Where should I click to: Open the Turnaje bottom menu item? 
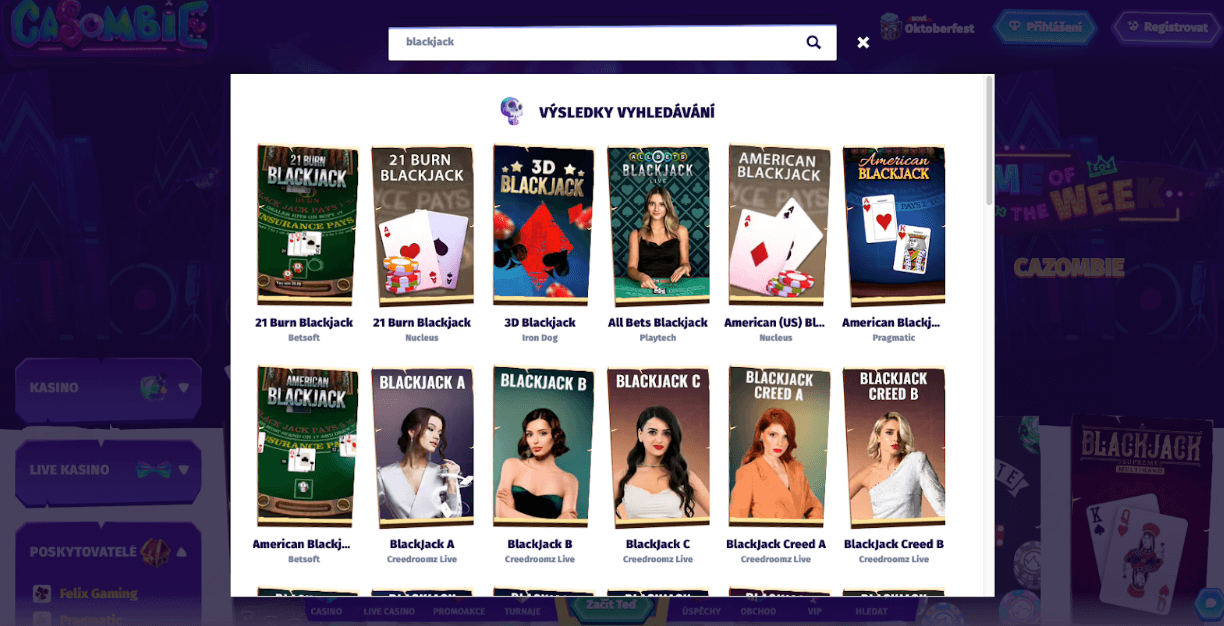(524, 611)
